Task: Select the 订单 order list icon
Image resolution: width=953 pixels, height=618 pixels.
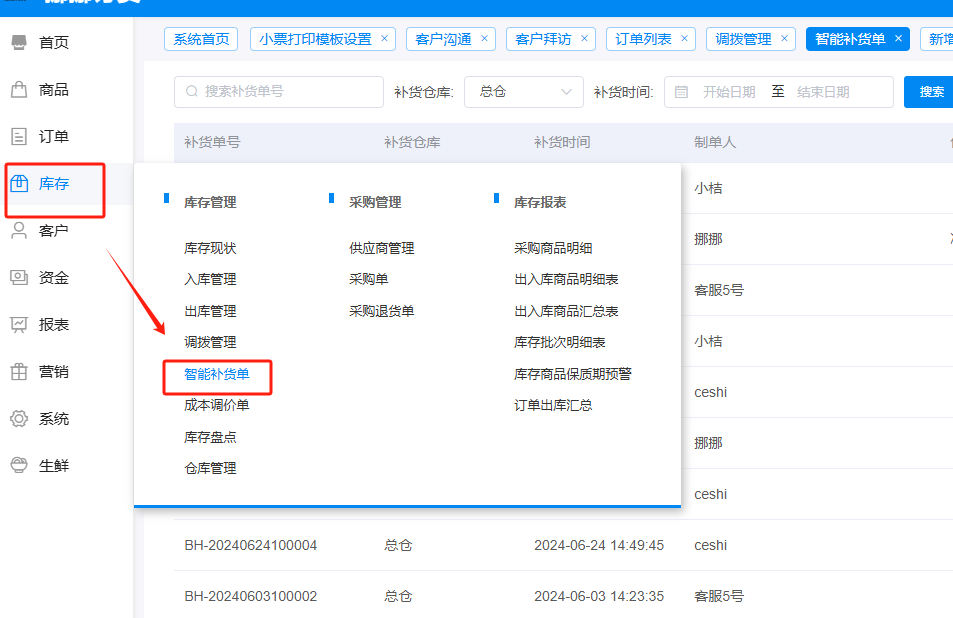Action: click(19, 137)
